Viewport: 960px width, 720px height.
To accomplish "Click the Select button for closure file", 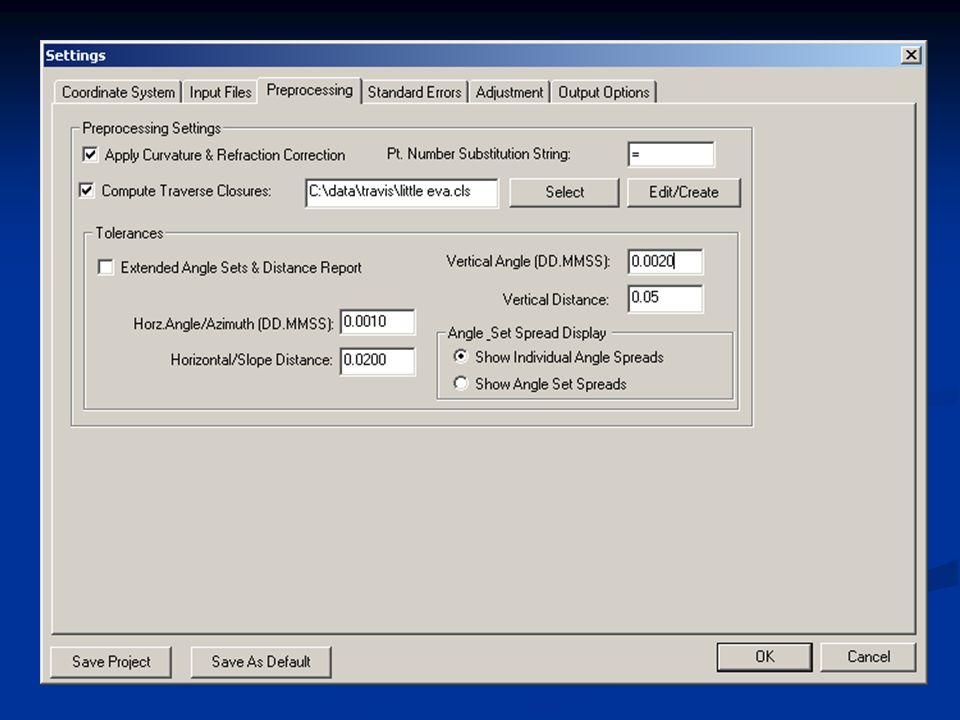I will point(564,192).
